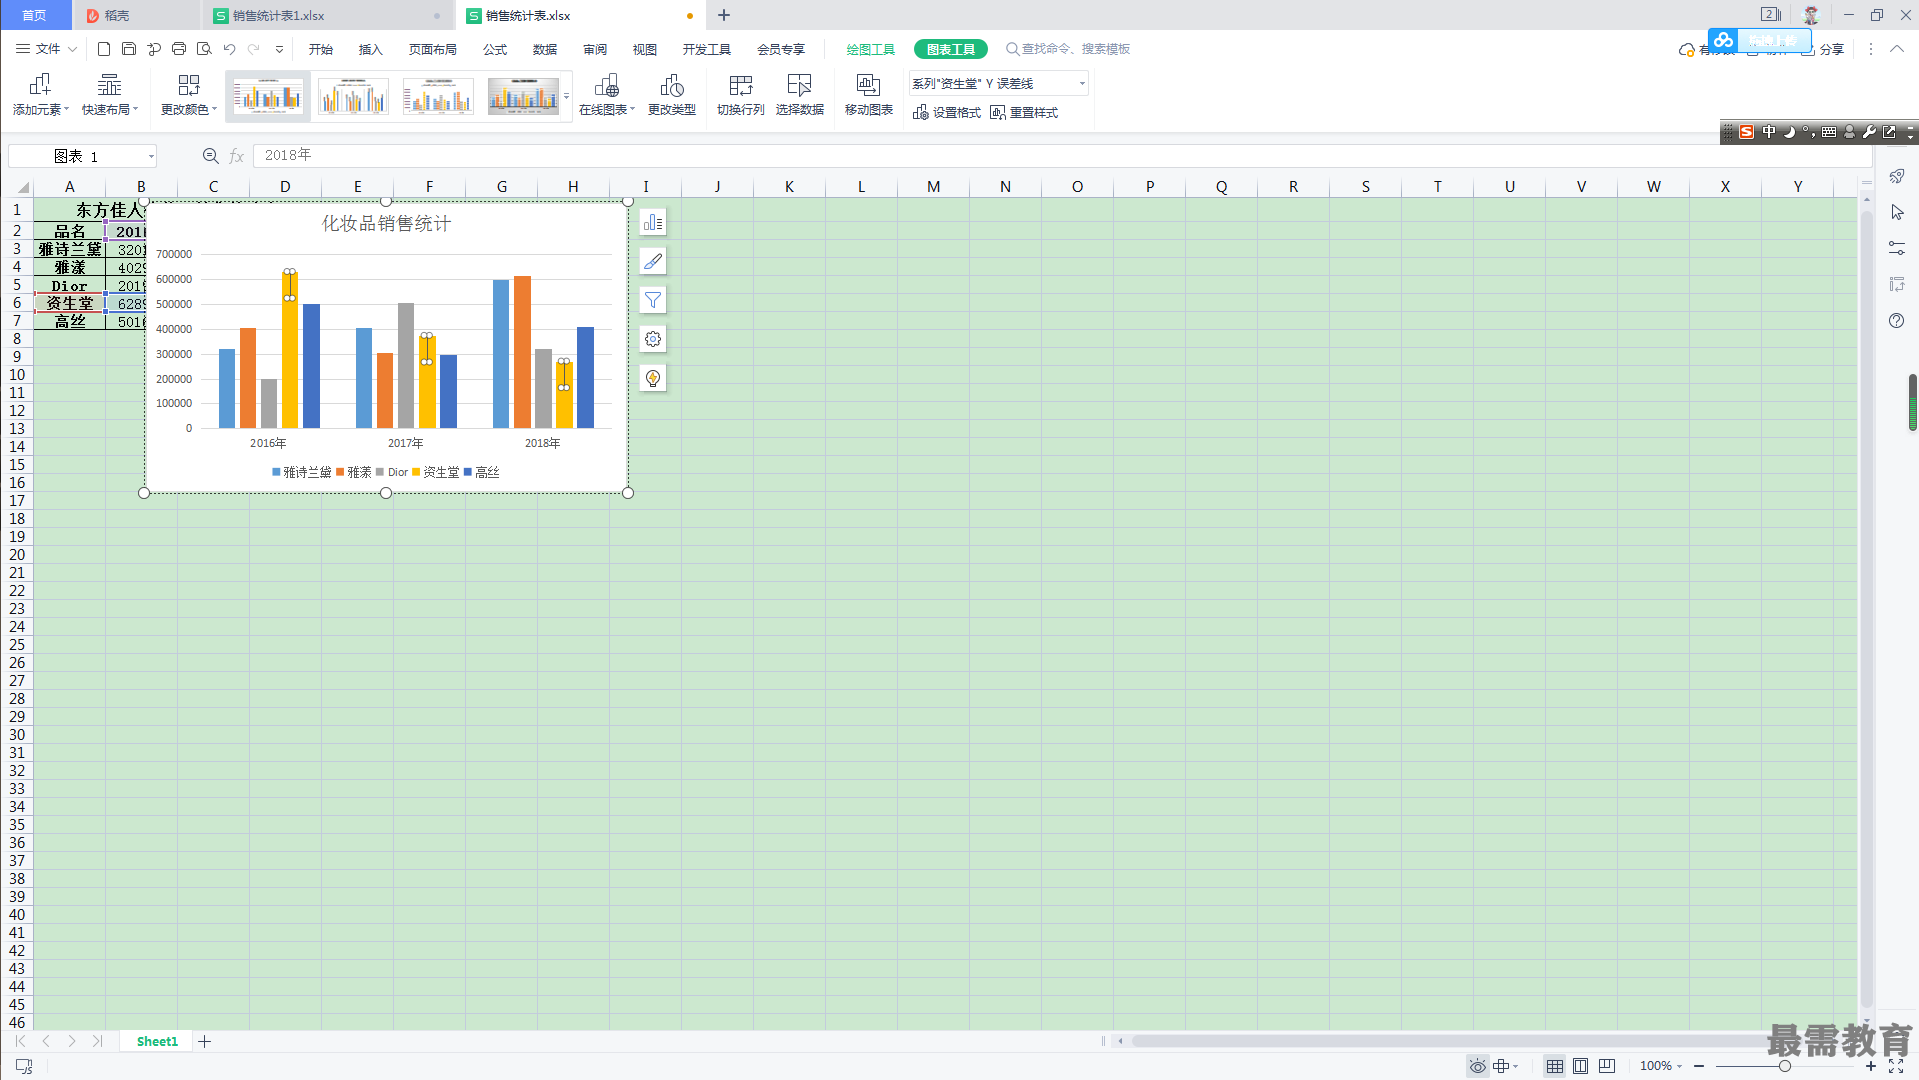This screenshot has width=1919, height=1080.
Task: Switch to the 公式 ribbon tab
Action: tap(495, 49)
